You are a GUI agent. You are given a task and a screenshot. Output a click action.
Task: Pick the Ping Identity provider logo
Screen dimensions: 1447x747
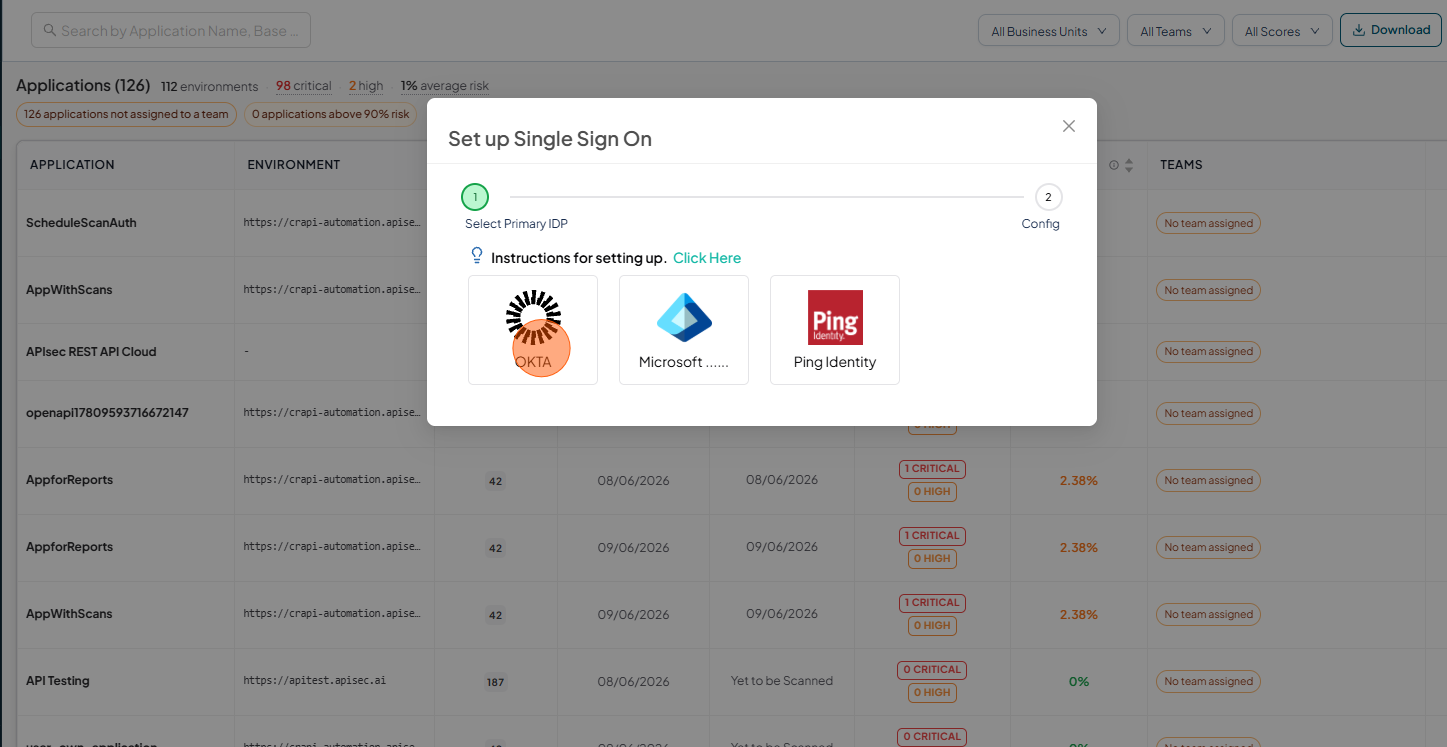(x=835, y=318)
